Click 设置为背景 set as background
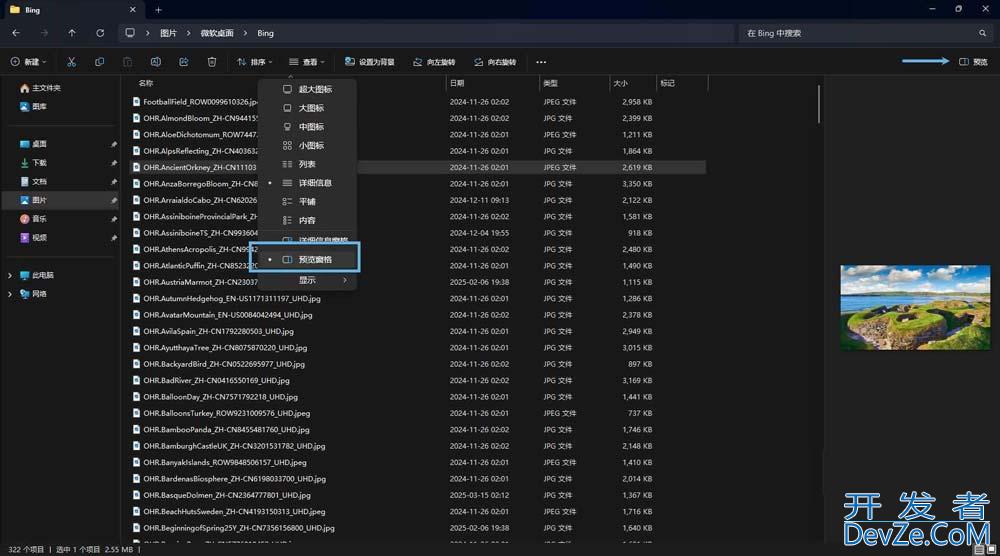Image resolution: width=1000 pixels, height=556 pixels. [370, 62]
